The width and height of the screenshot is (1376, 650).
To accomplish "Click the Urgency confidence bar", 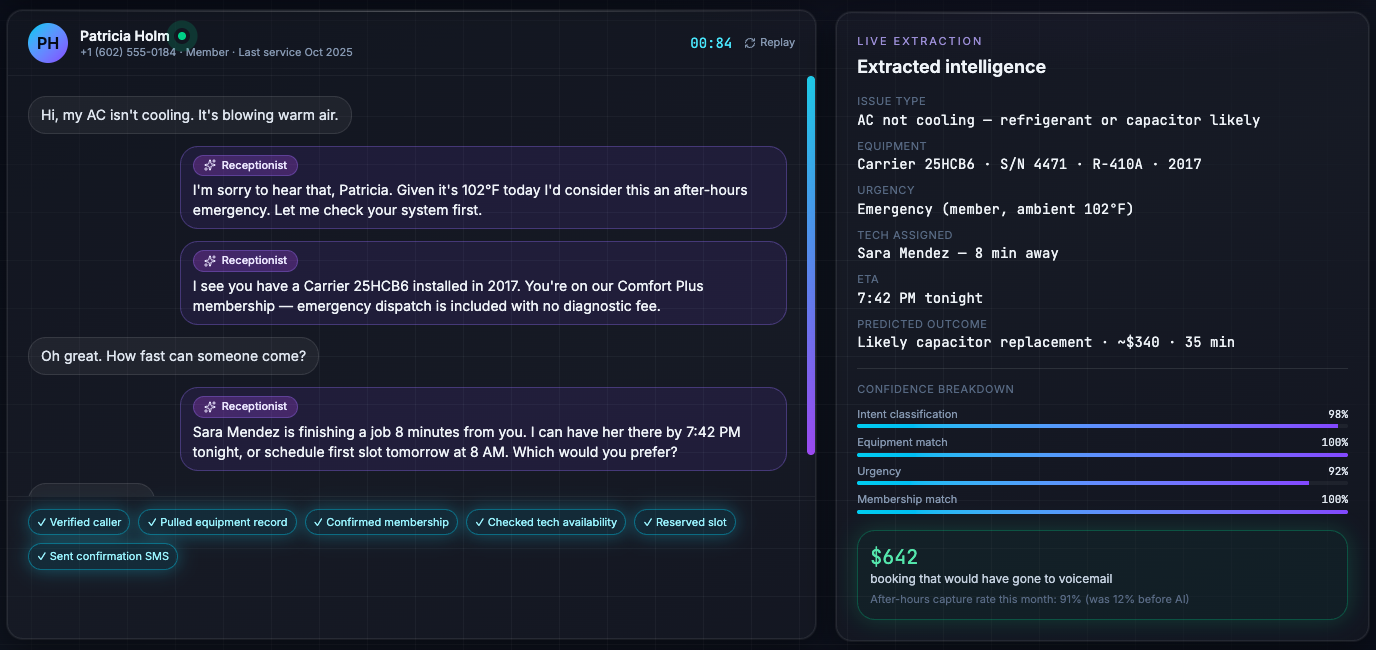I will [x=1102, y=483].
